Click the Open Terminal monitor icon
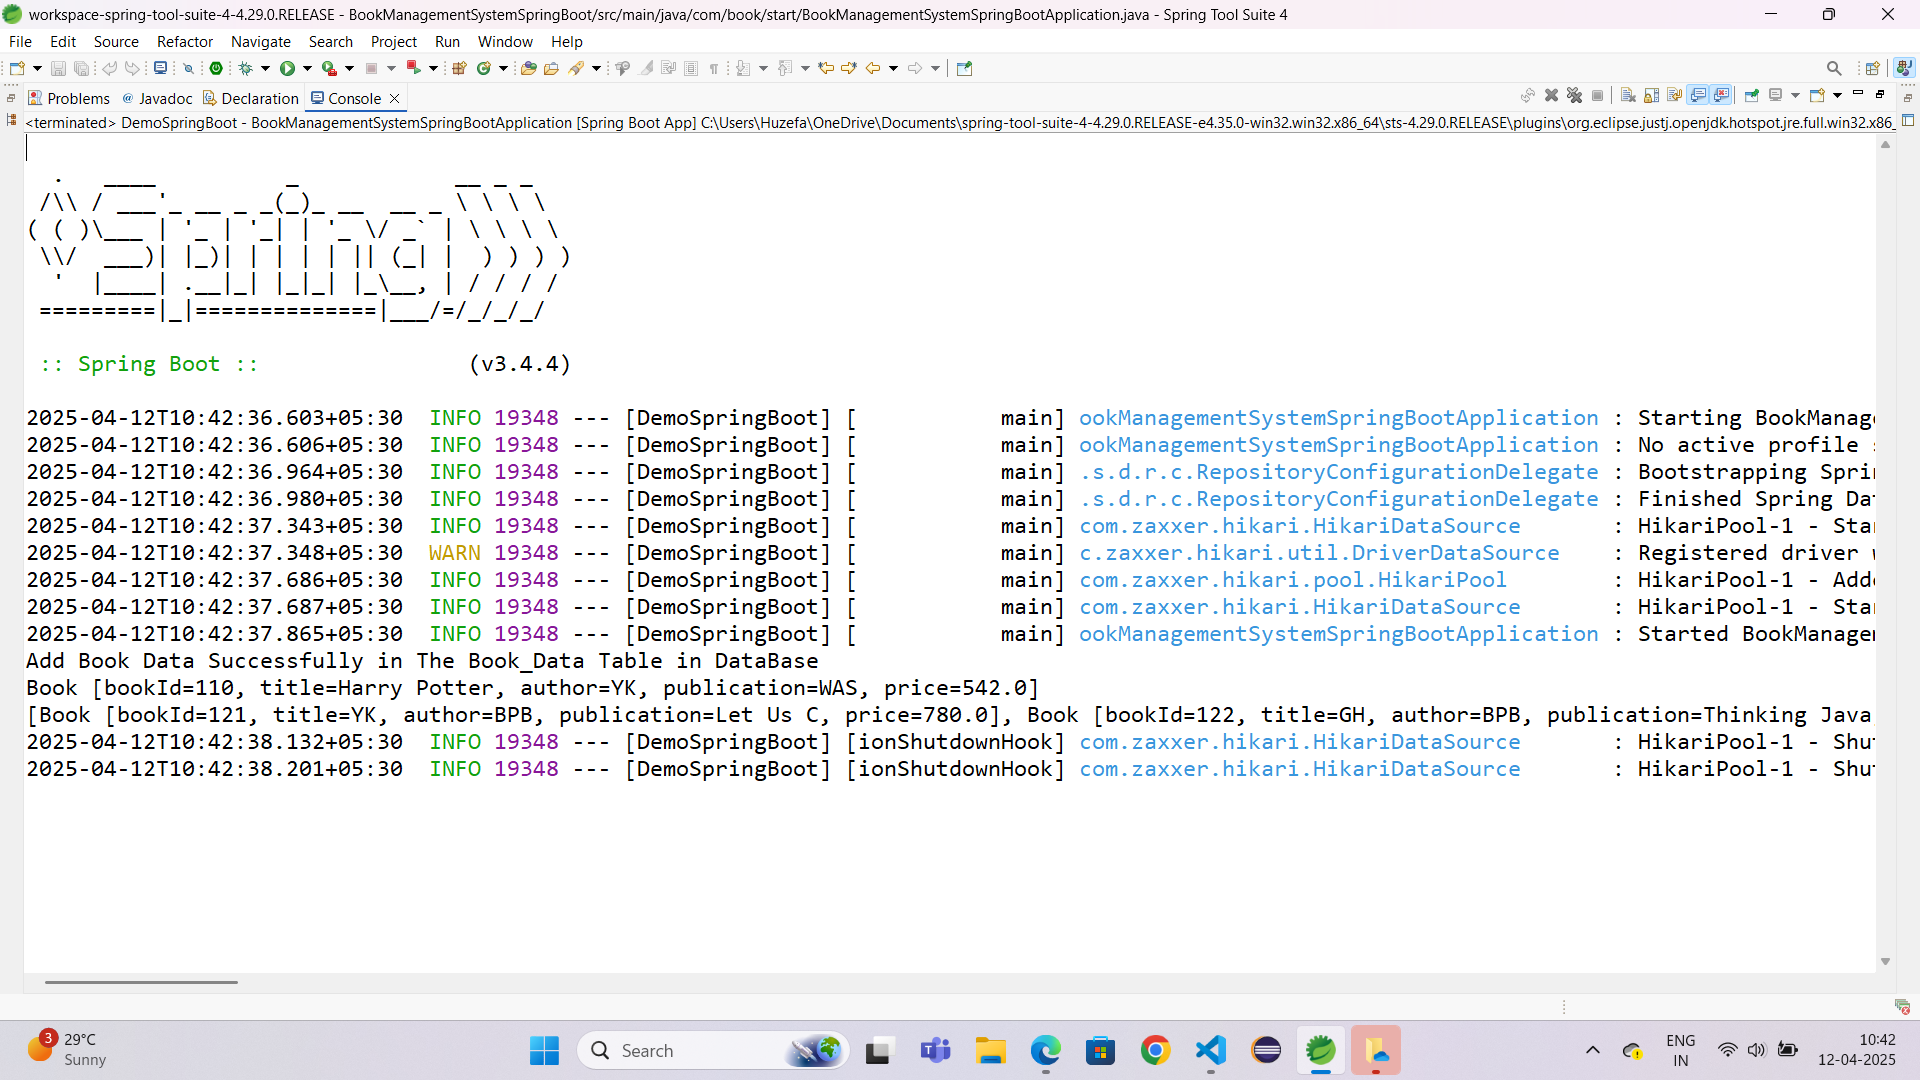Viewport: 1920px width, 1080px height. click(160, 68)
